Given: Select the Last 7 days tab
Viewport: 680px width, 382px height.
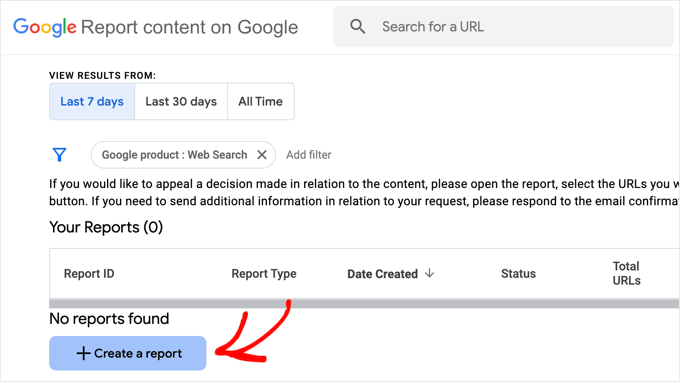Looking at the screenshot, I should click(x=92, y=101).
